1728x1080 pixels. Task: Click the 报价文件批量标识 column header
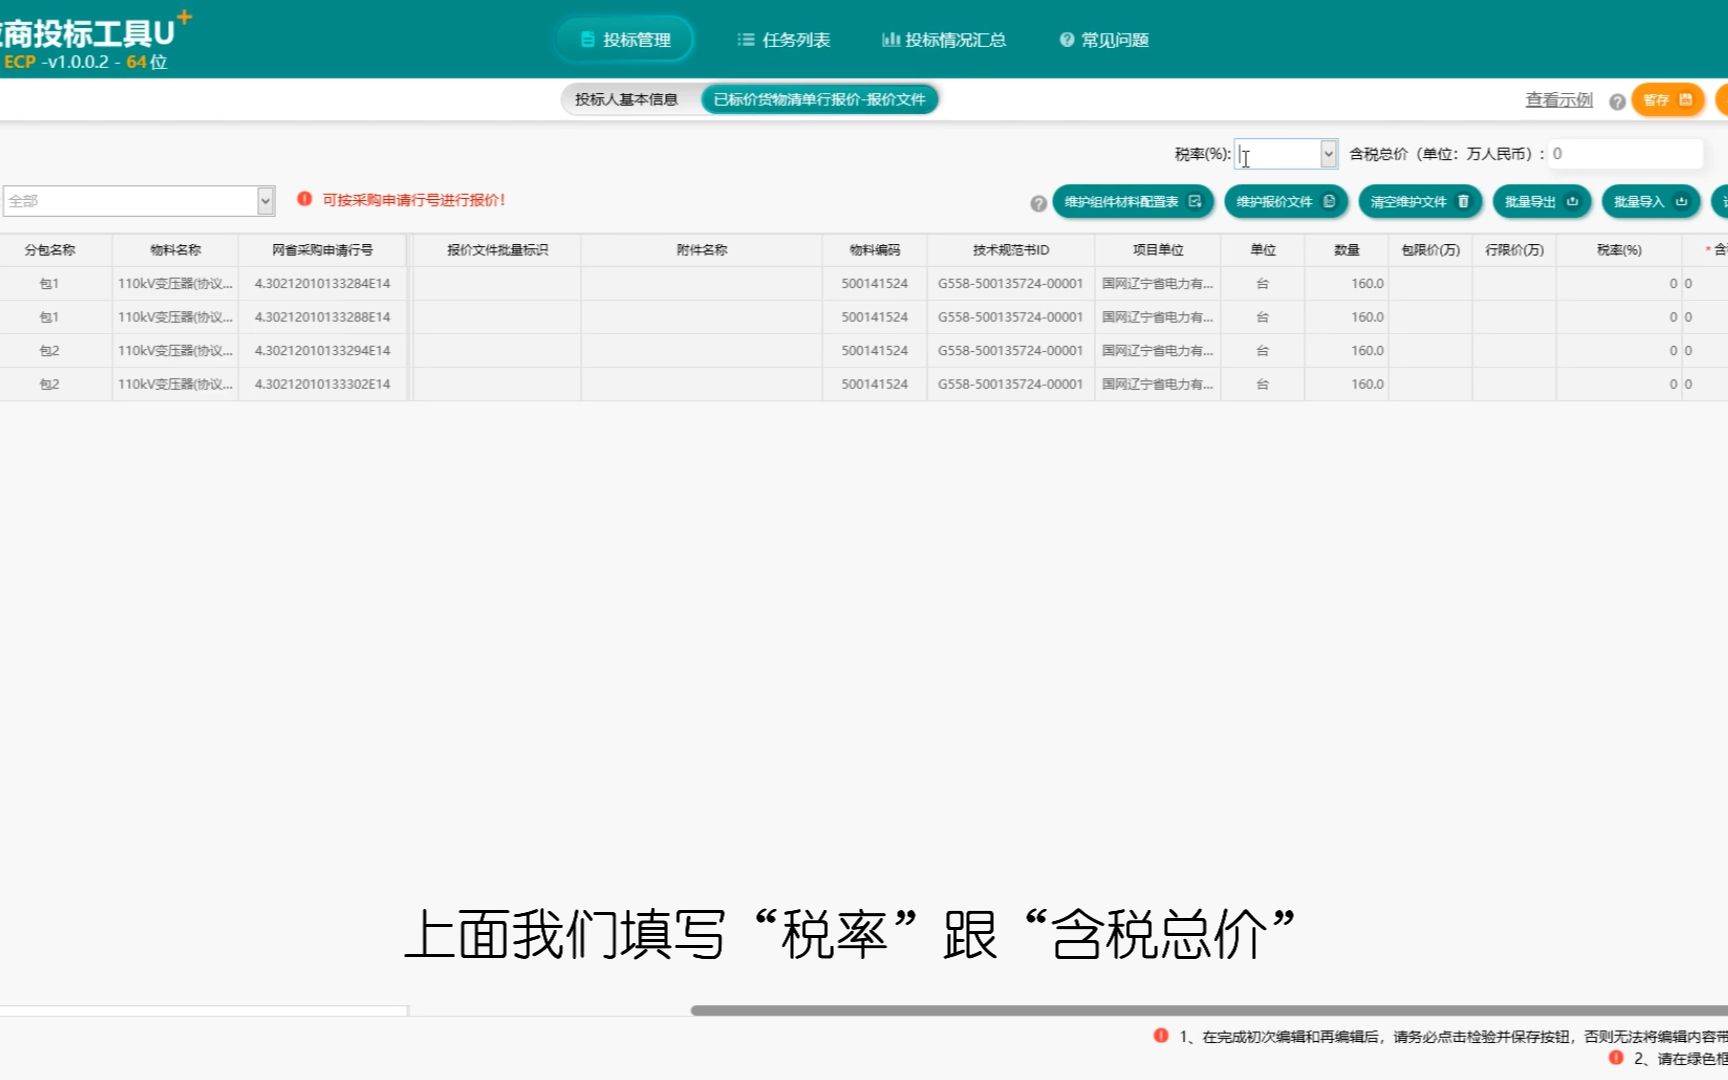(x=497, y=250)
